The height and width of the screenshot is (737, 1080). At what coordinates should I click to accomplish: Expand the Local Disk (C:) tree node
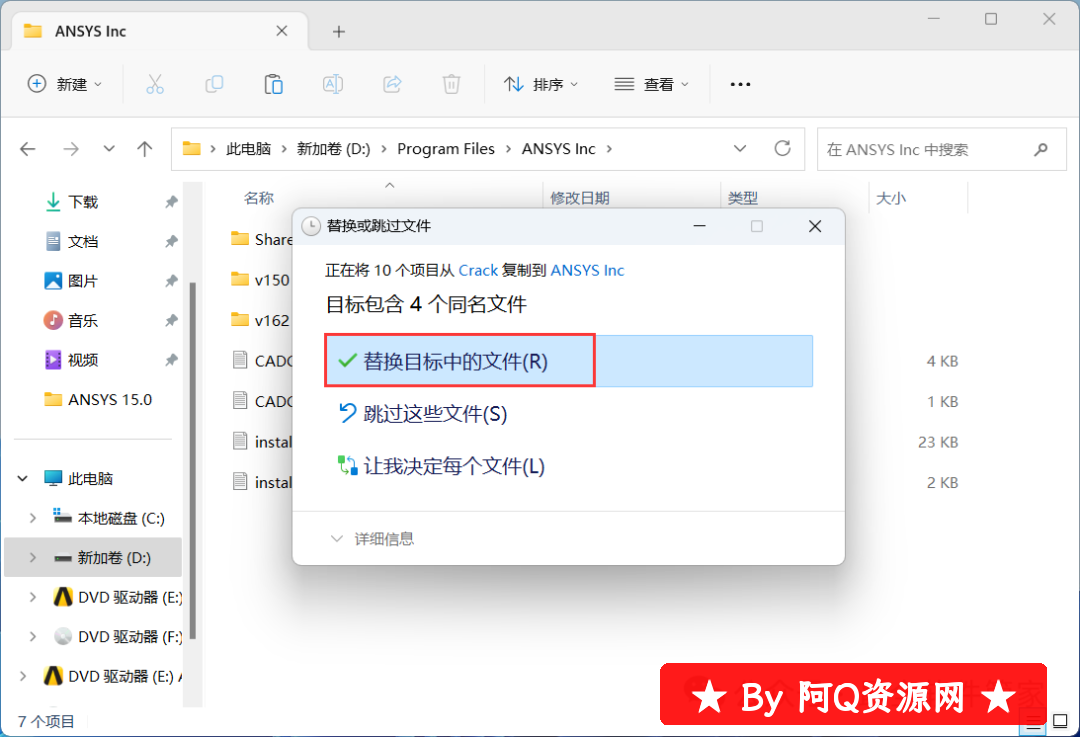tap(33, 518)
